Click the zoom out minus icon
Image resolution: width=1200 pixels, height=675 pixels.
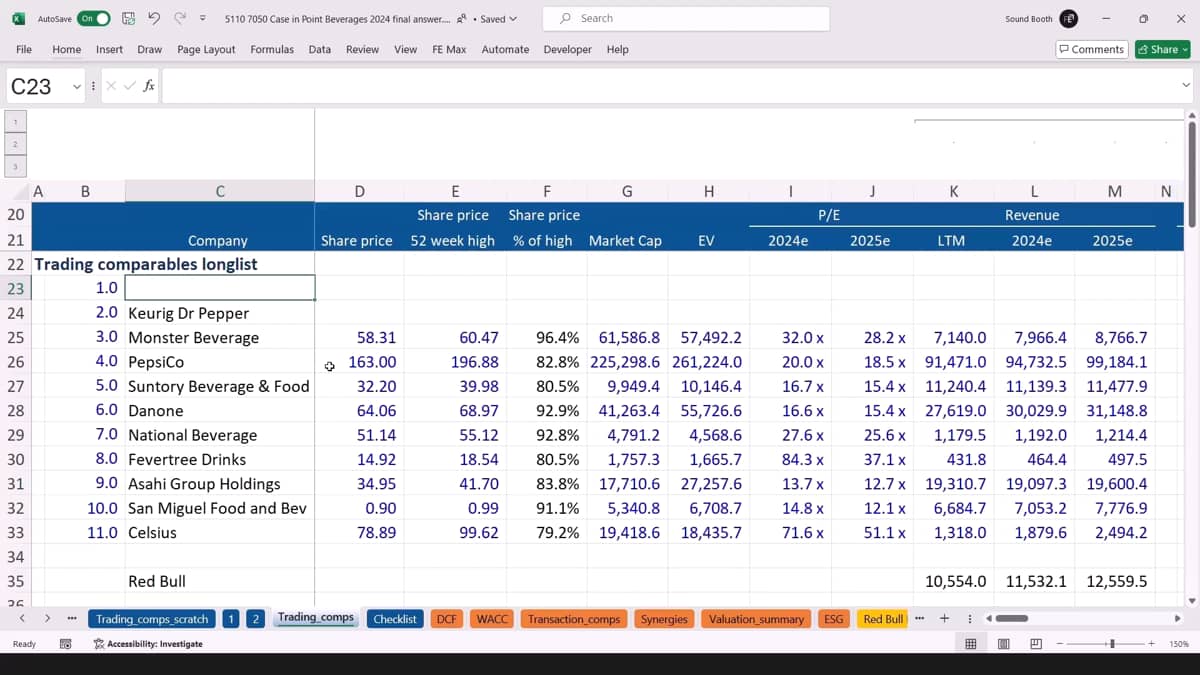[1060, 644]
